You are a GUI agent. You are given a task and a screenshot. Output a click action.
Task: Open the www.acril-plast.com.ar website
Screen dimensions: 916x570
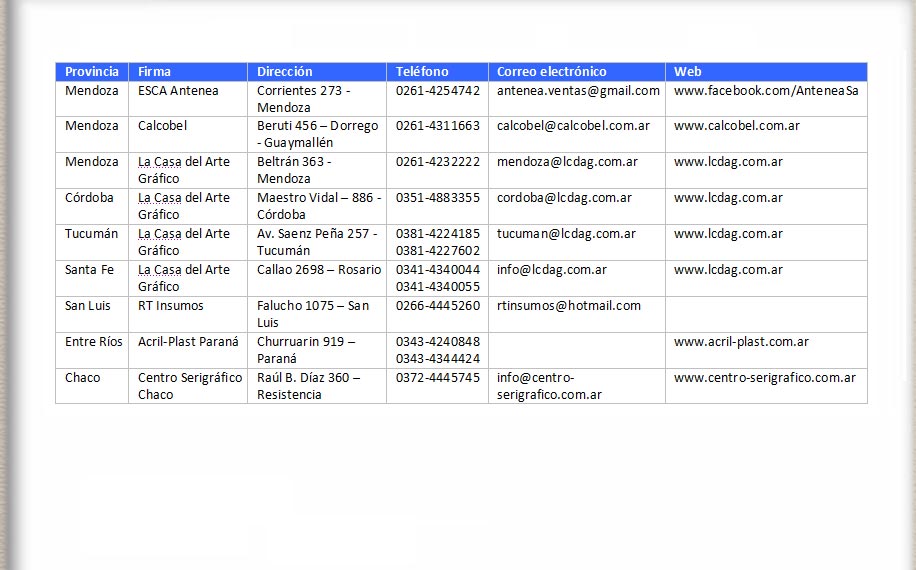[741, 342]
